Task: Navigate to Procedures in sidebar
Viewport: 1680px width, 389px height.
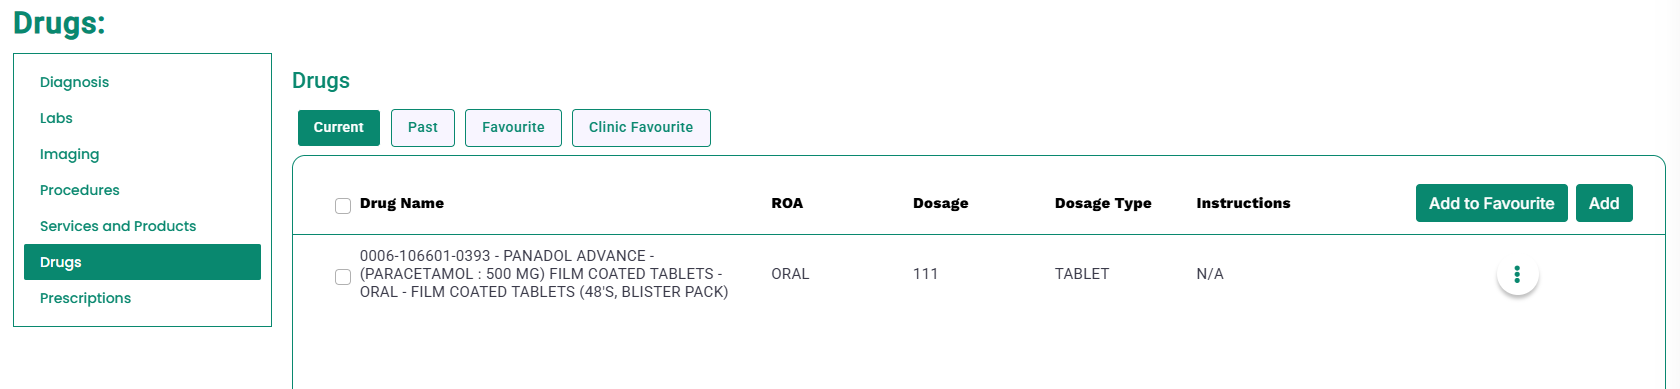Action: coord(80,190)
